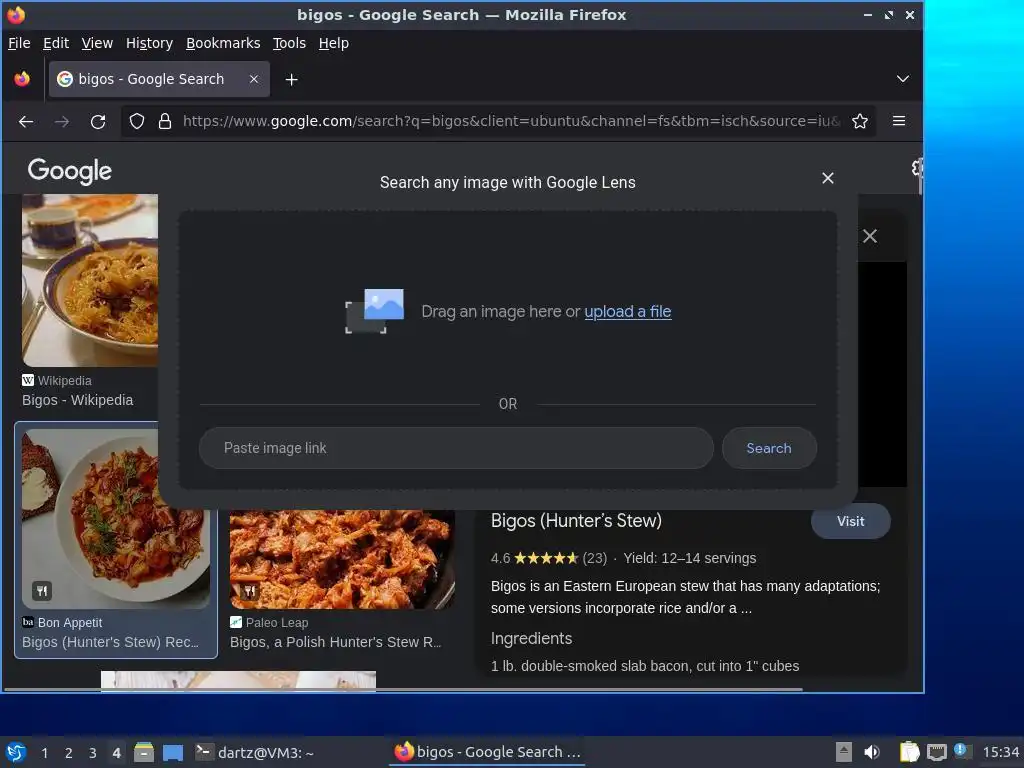The image size is (1024, 768).
Task: Click the bigos - Google Search taskbar entry
Action: pyautogui.click(x=488, y=752)
